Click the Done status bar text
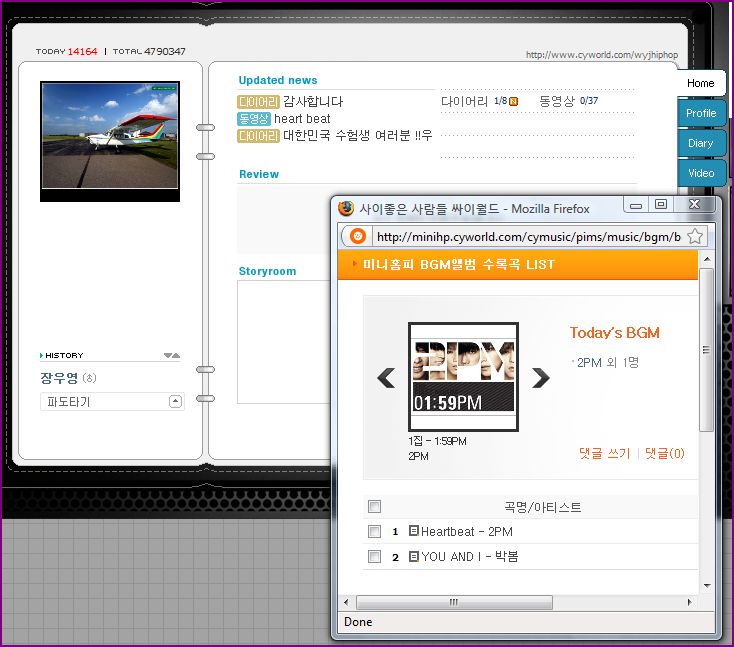The height and width of the screenshot is (647, 734). pos(358,622)
